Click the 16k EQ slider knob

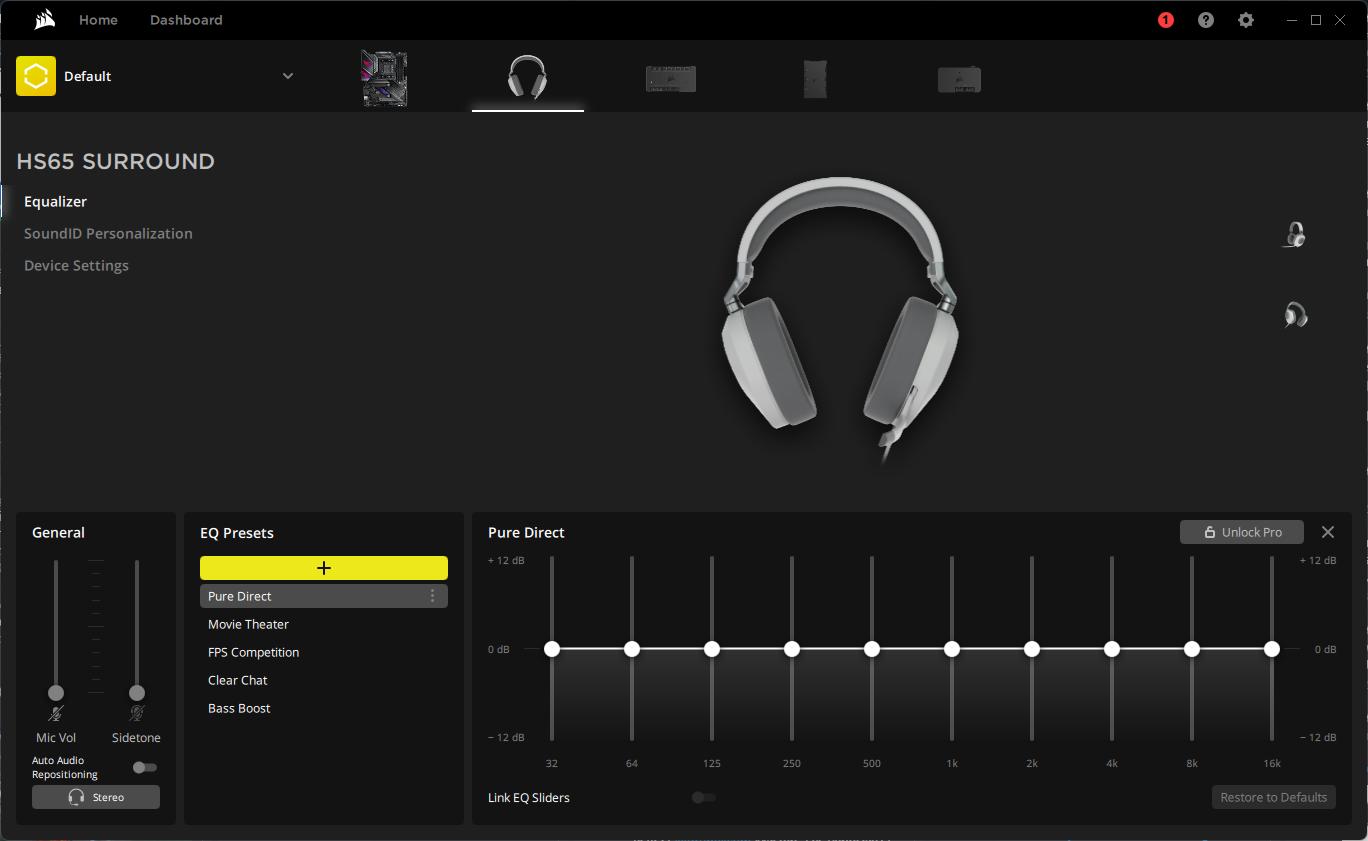coord(1272,649)
